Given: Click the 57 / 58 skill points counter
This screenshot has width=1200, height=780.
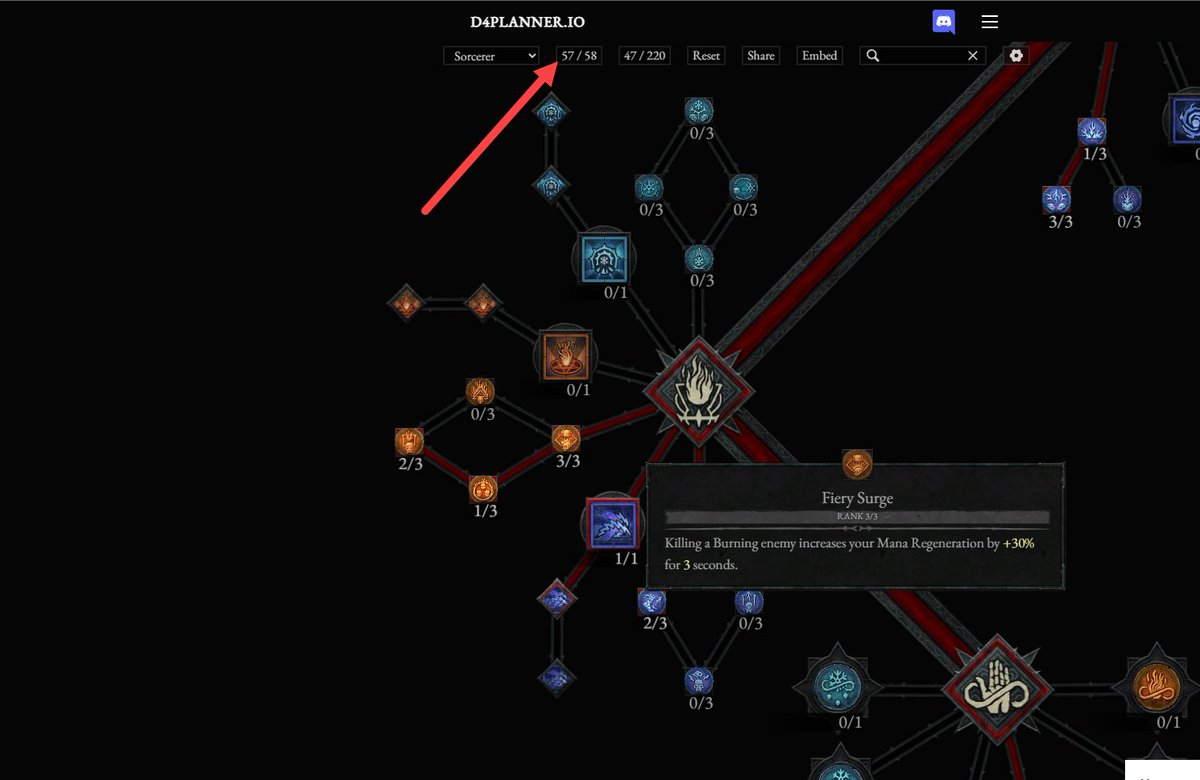Looking at the screenshot, I should (579, 56).
